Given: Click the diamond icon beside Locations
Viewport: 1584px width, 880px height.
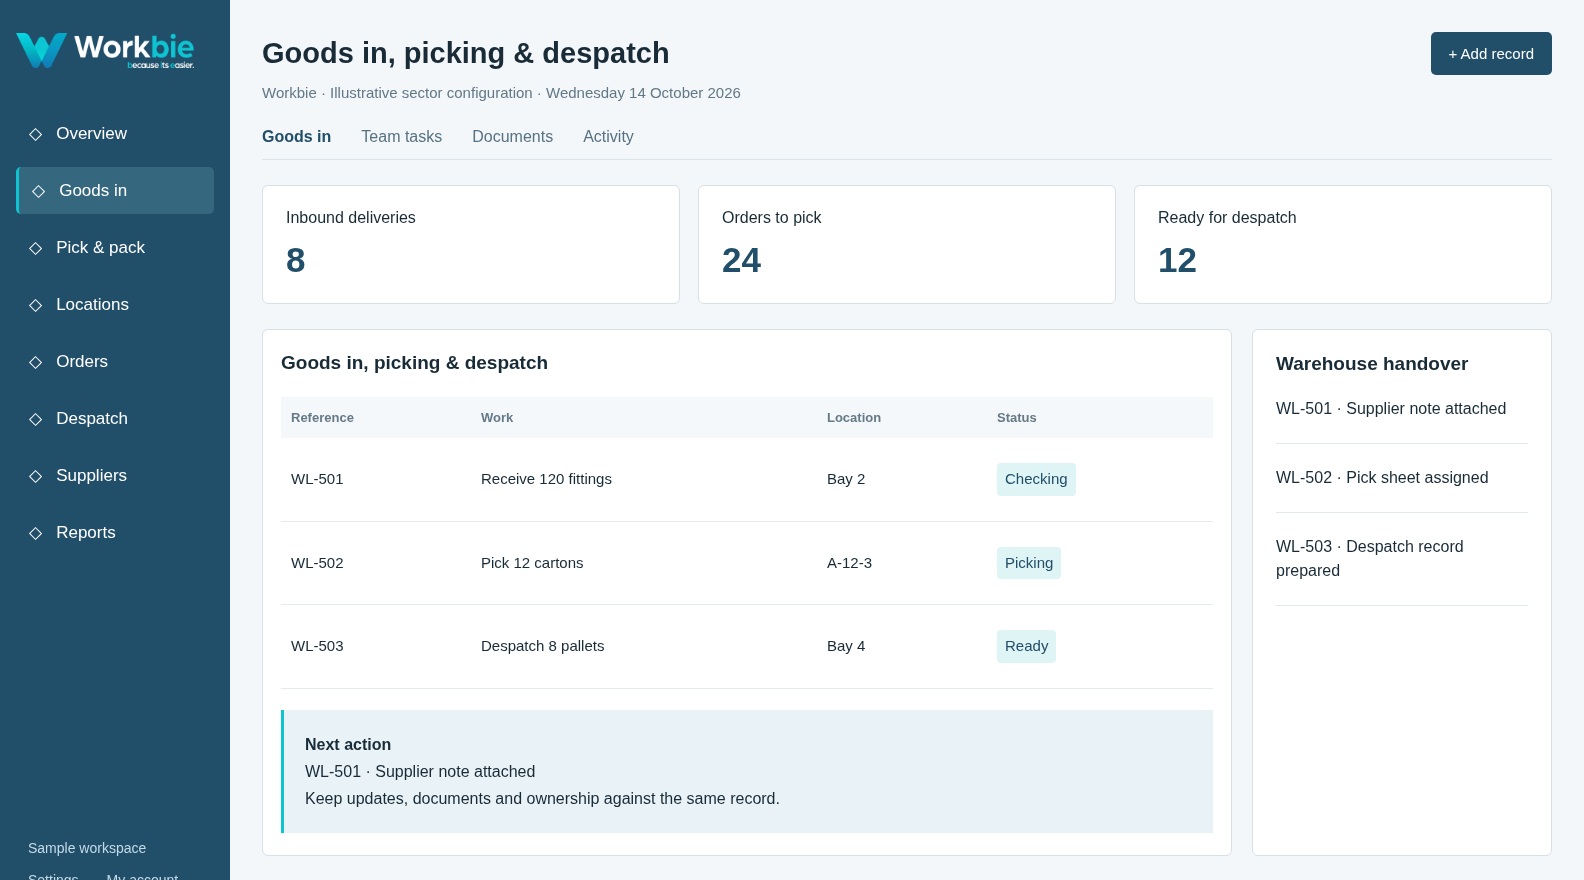Looking at the screenshot, I should tap(36, 305).
